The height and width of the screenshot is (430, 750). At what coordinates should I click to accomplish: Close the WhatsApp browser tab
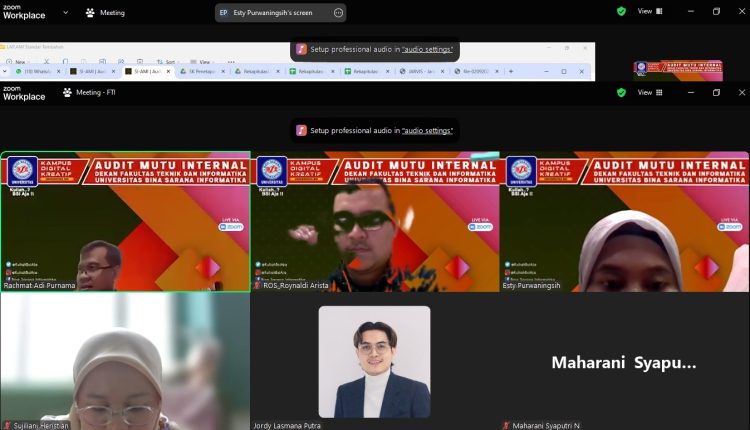[58, 71]
